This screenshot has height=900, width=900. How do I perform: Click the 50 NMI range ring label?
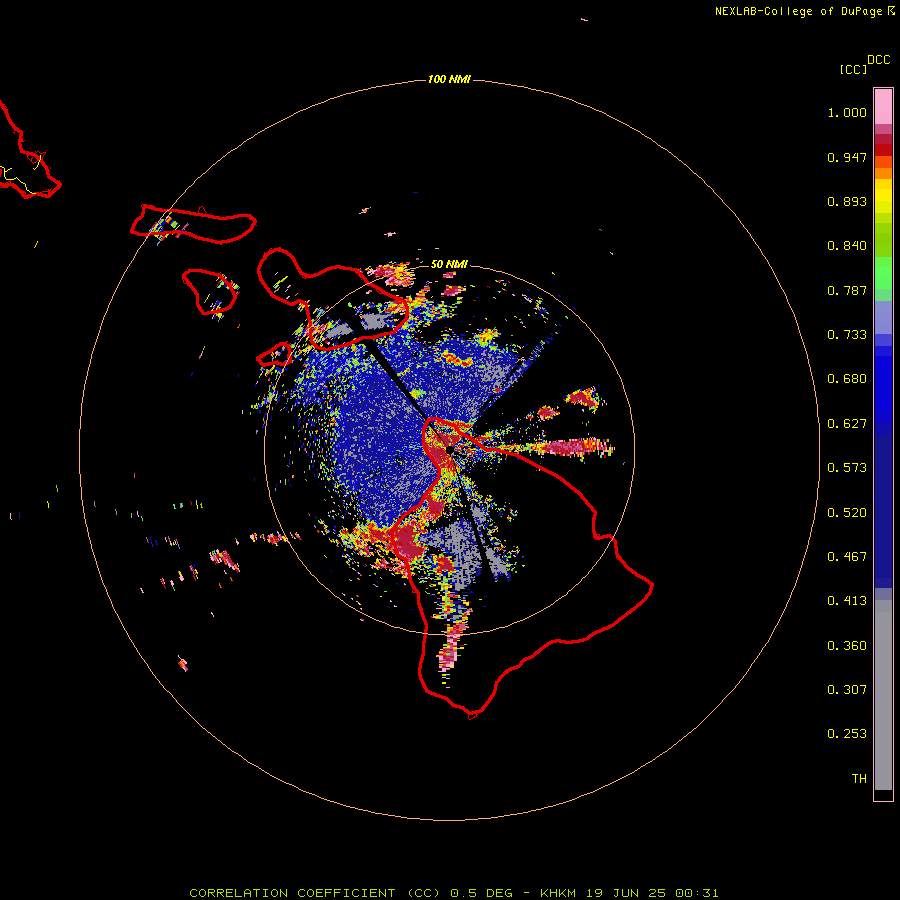pos(449,264)
